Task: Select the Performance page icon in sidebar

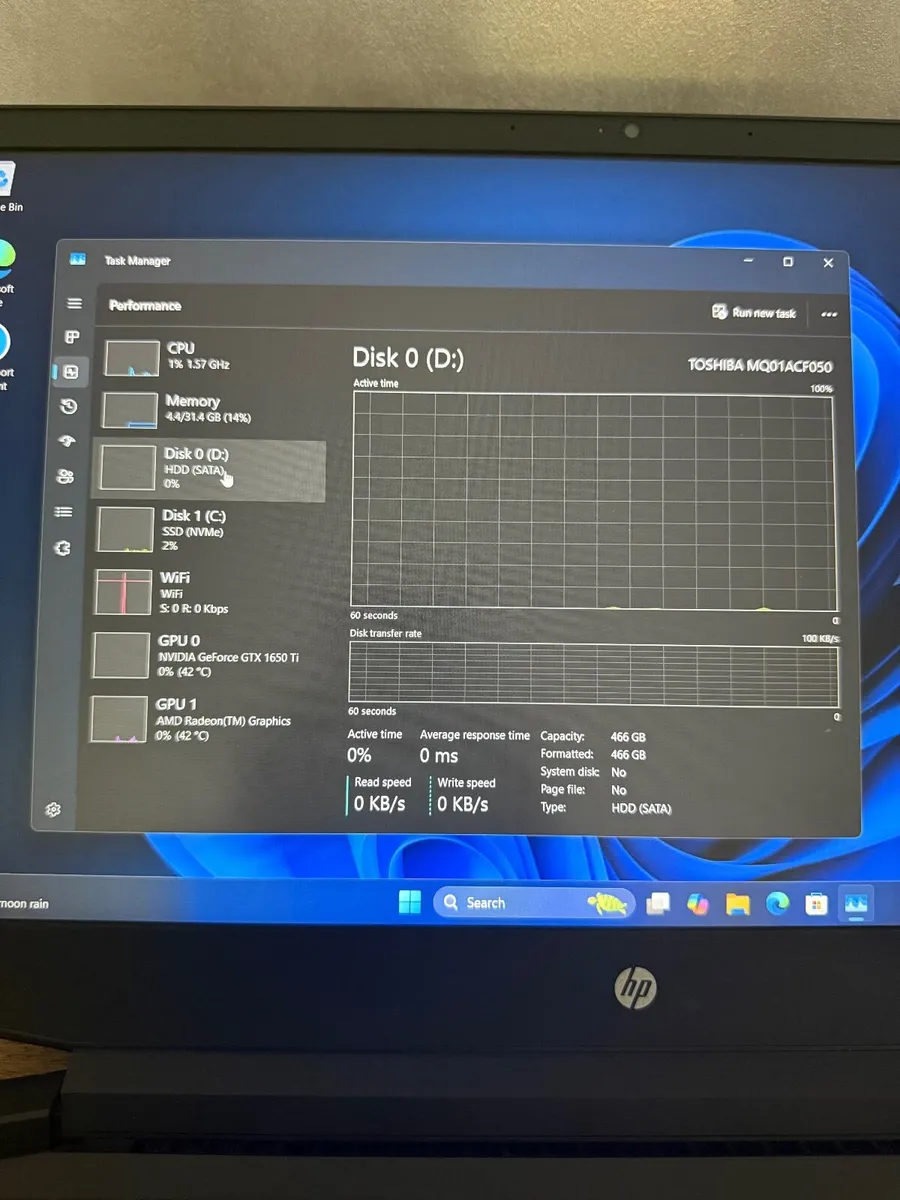Action: [71, 372]
